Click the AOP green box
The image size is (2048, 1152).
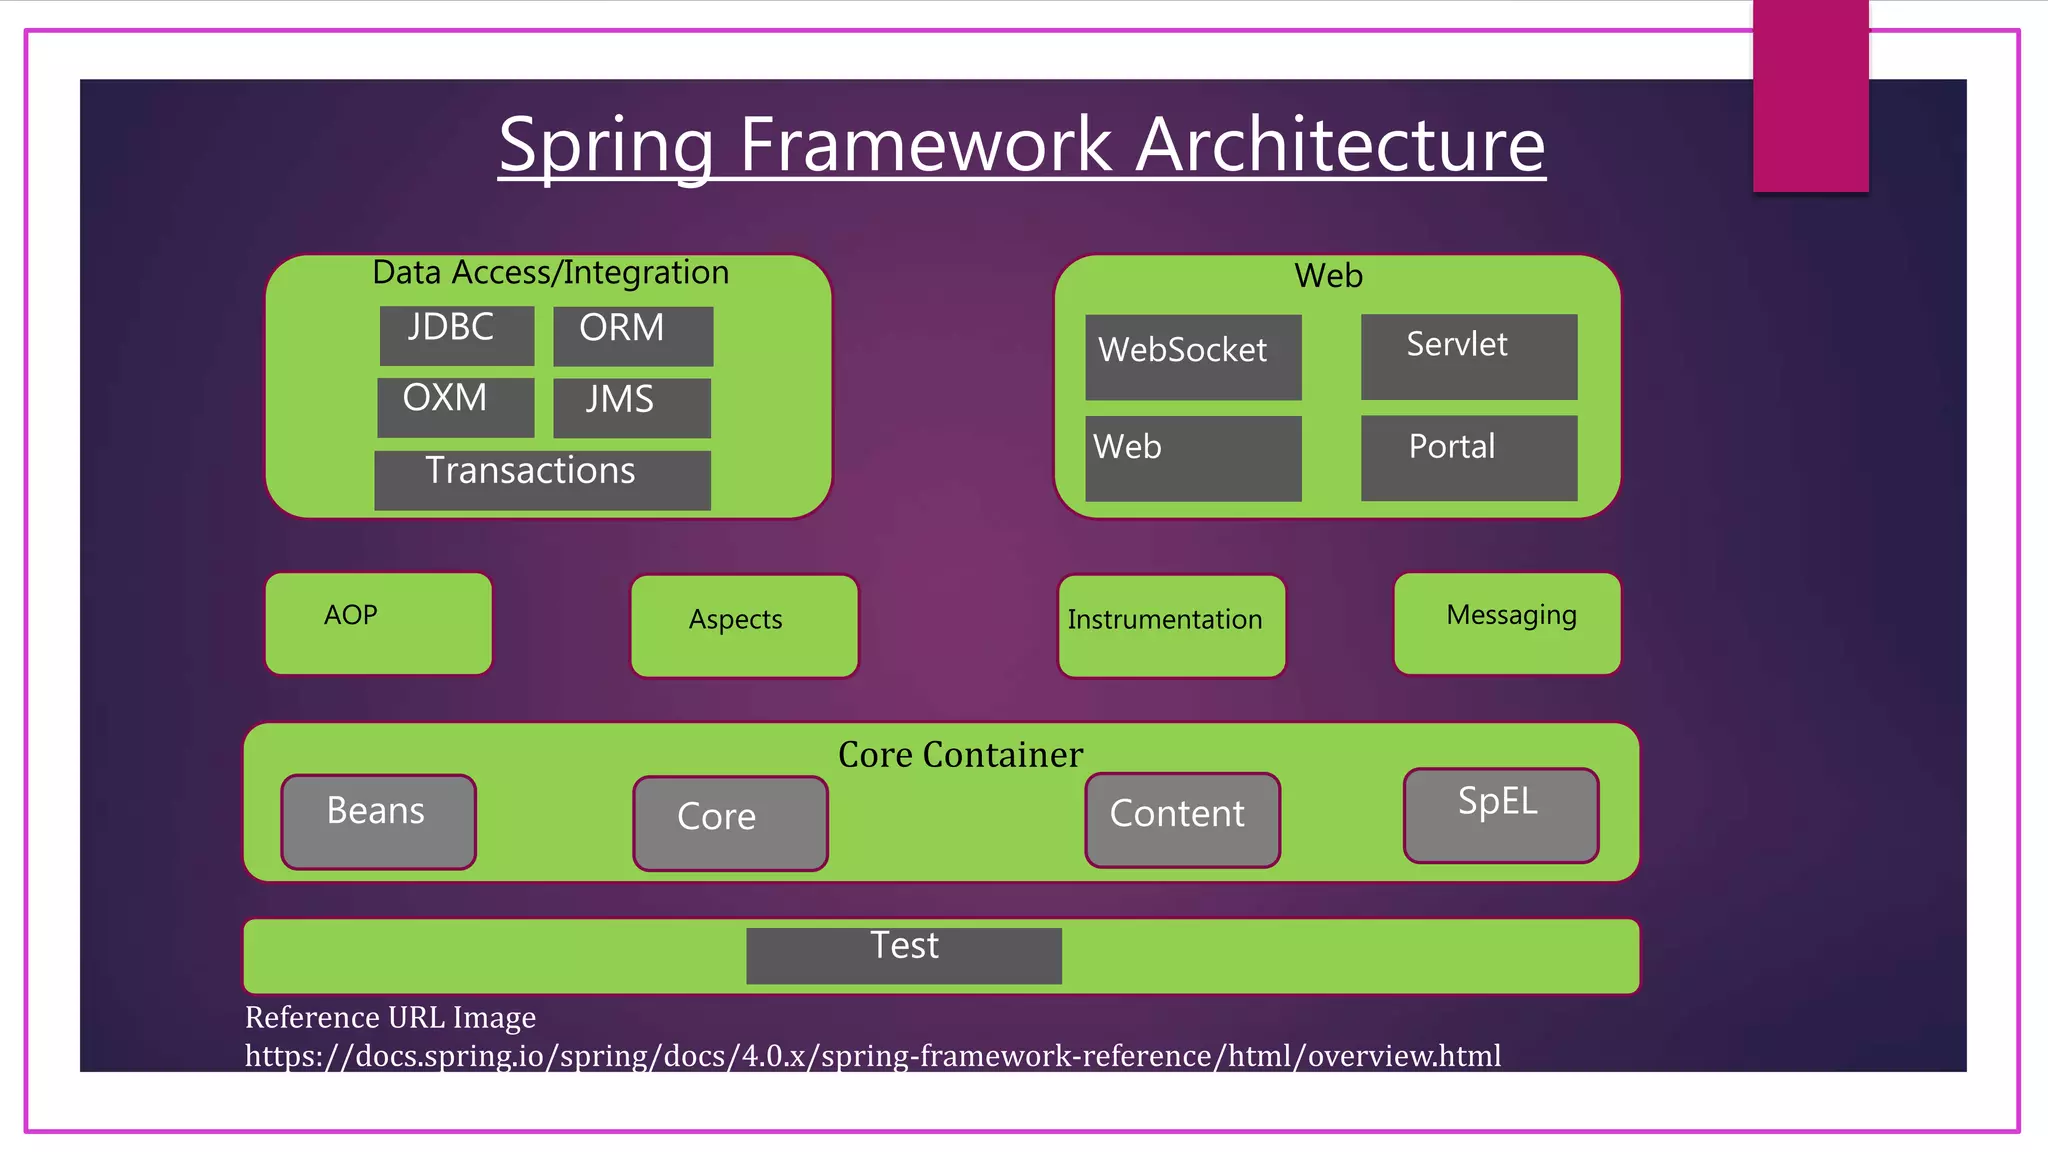[x=378, y=624]
